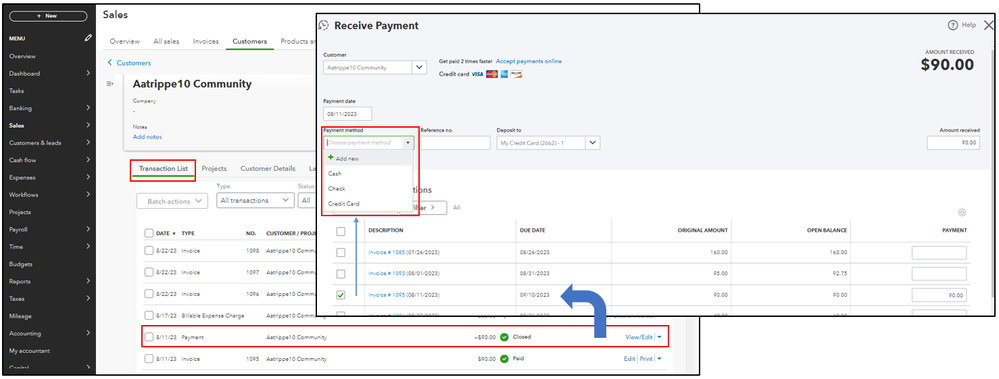The image size is (999, 379).
Task: Close the Receive Payment window with X
Action: click(989, 25)
